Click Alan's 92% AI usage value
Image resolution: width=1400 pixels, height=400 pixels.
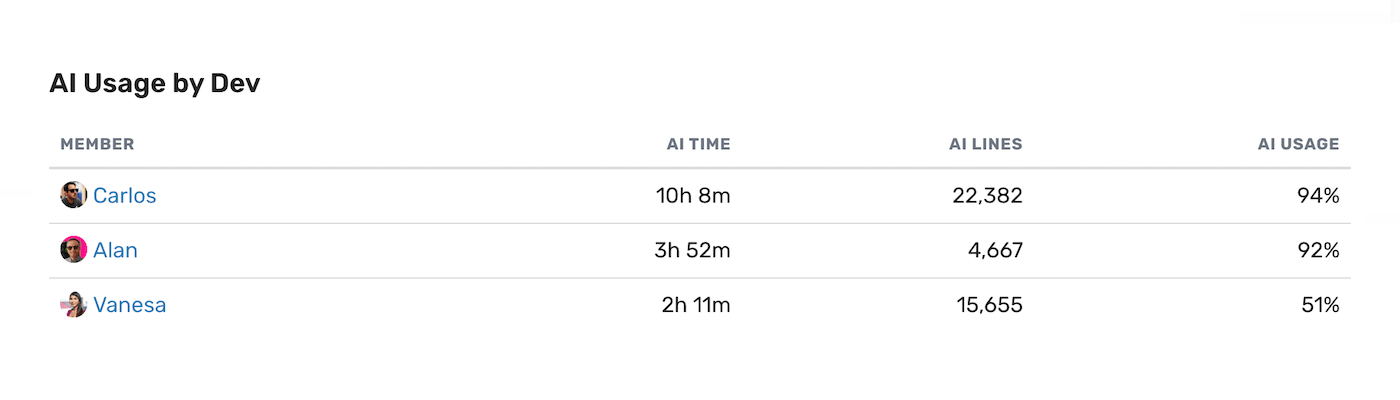click(1318, 250)
